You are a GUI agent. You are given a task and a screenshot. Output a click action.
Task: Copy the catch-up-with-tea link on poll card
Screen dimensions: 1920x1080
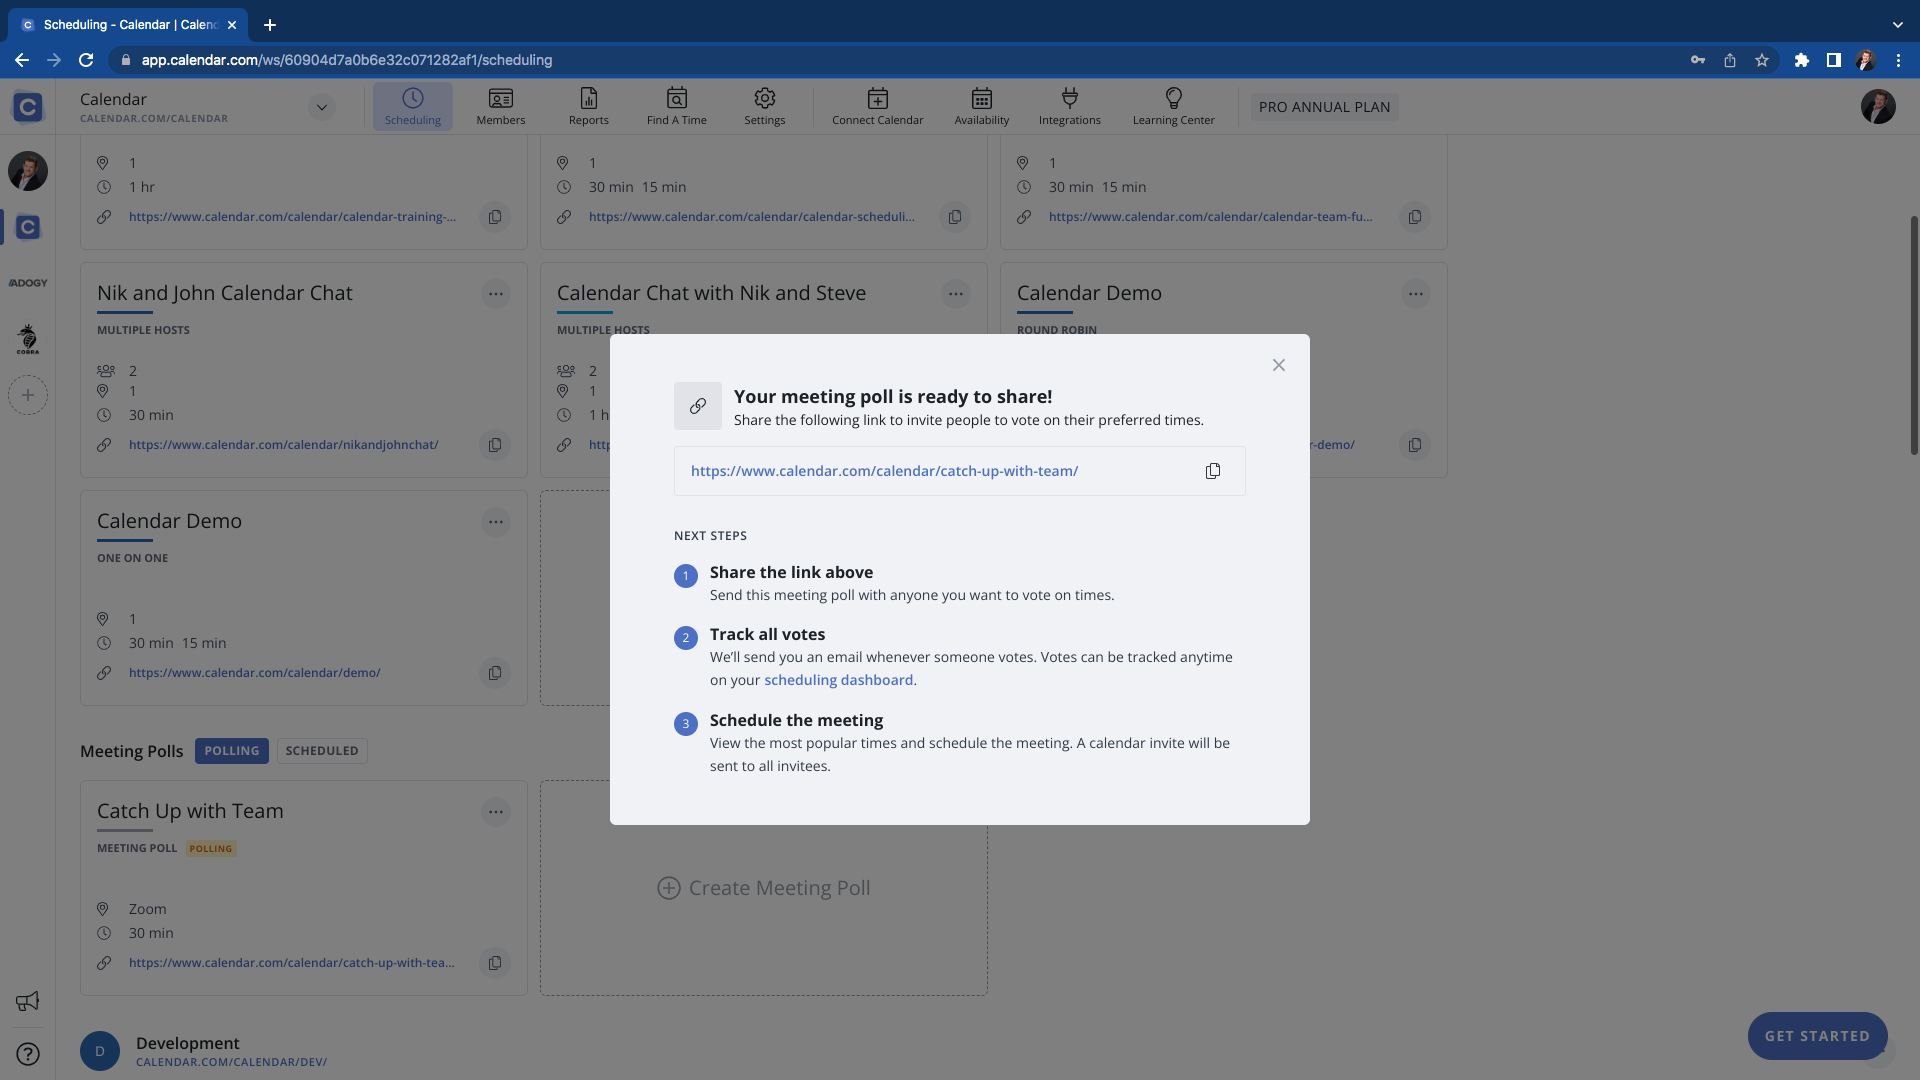click(x=495, y=963)
